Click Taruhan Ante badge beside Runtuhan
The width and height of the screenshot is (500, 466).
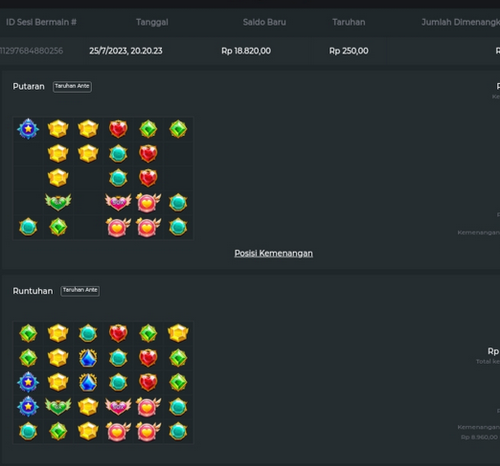point(80,290)
